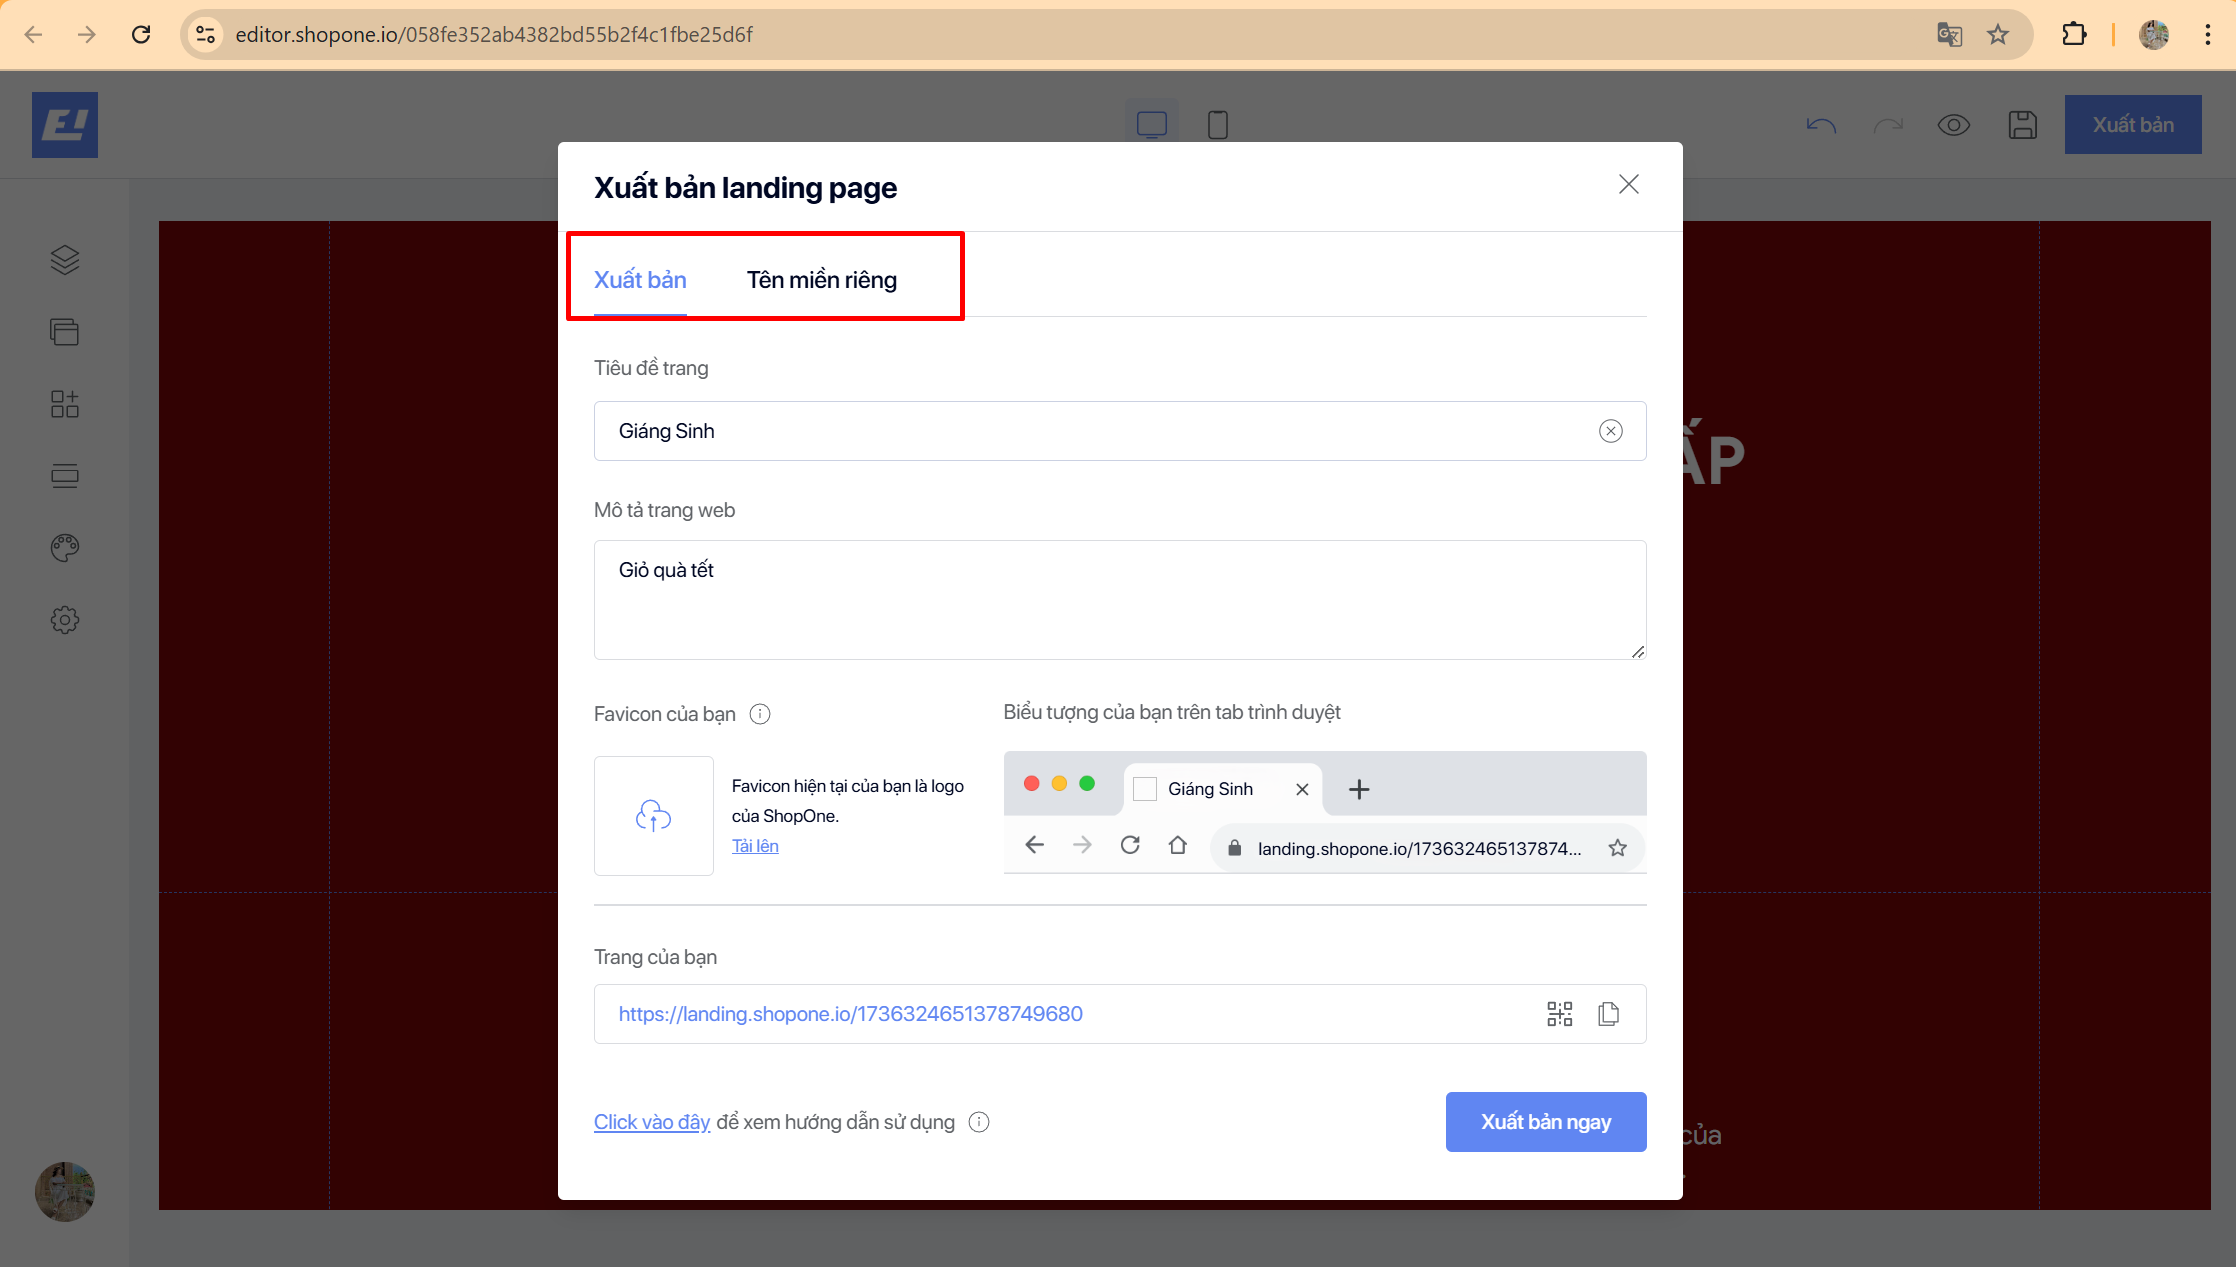This screenshot has width=2236, height=1267.
Task: Clear the Giáng Sinh title field
Action: [1610, 431]
